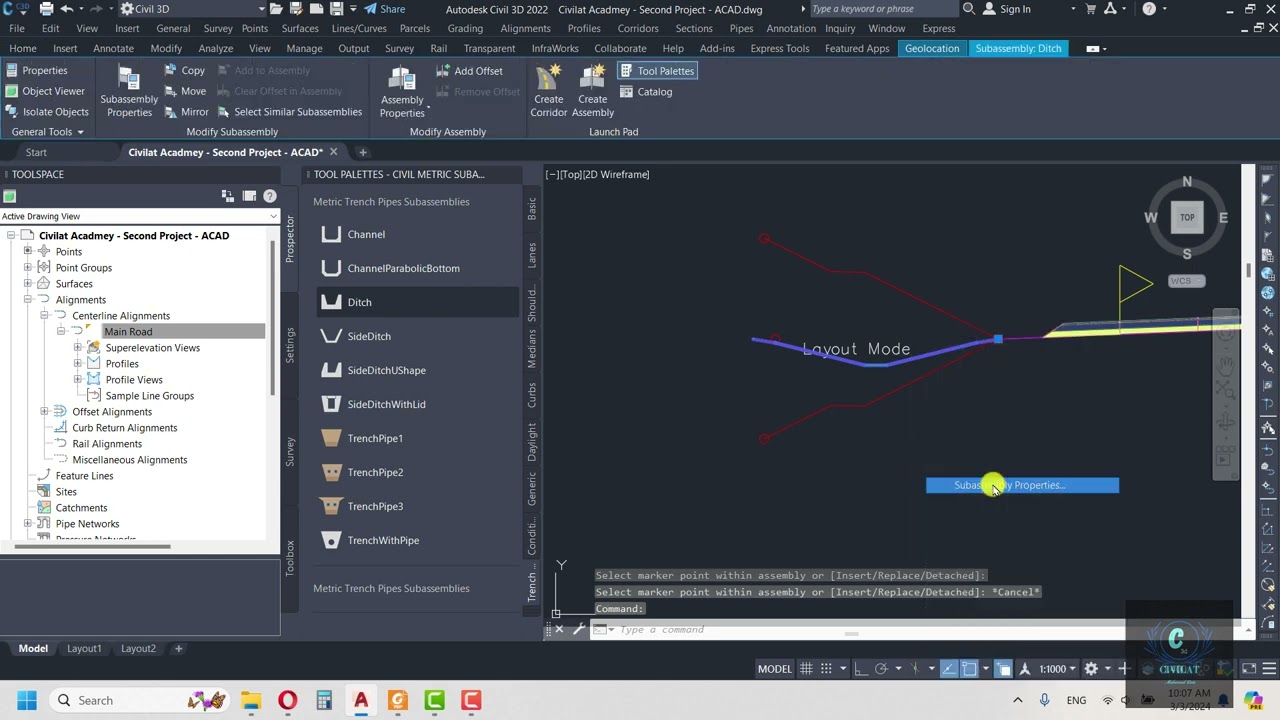This screenshot has width=1280, height=720.
Task: Click the Undo arrow in quick access toolbar
Action: pyautogui.click(x=68, y=9)
